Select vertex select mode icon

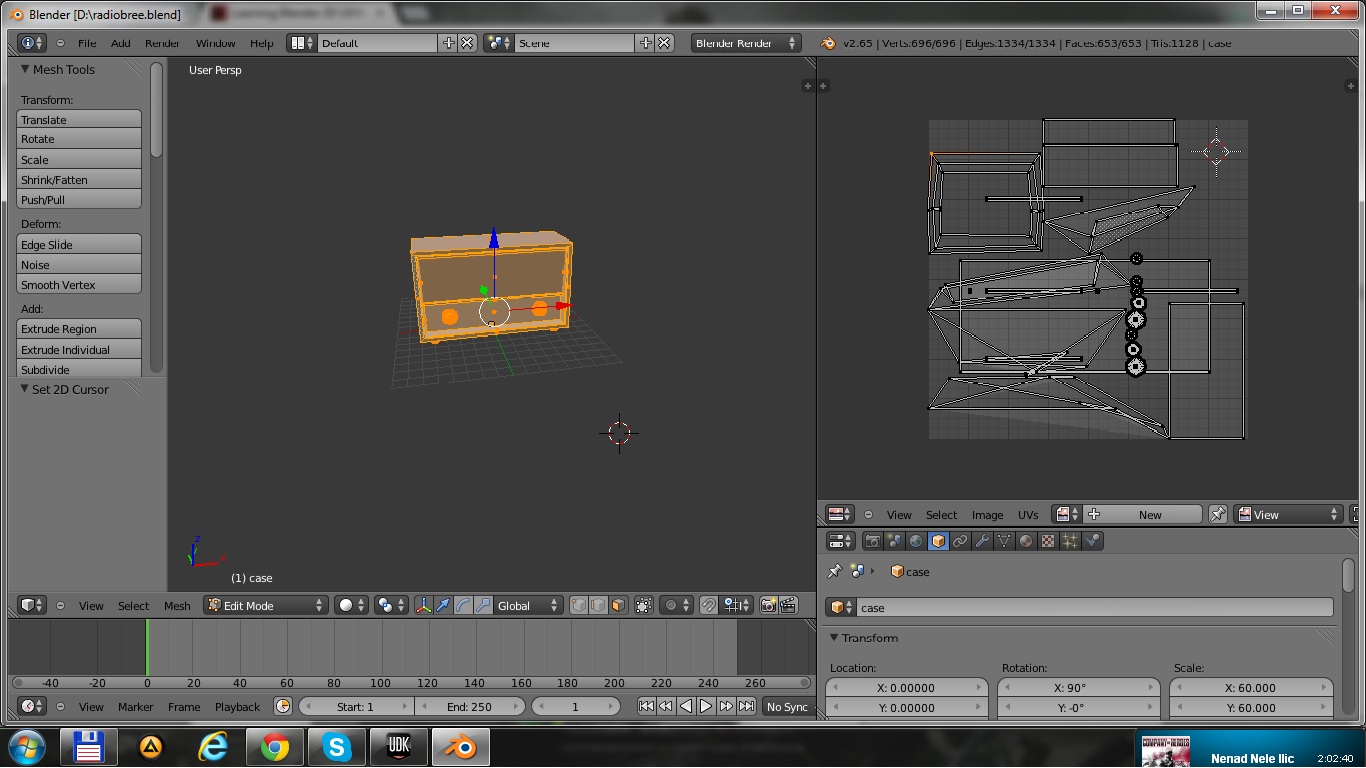[x=579, y=605]
